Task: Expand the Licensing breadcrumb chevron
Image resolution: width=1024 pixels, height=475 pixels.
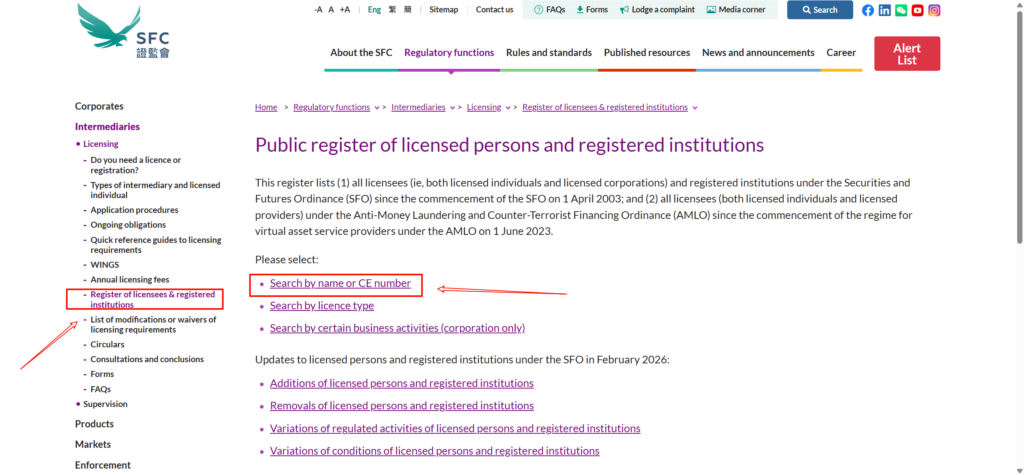Action: click(510, 107)
